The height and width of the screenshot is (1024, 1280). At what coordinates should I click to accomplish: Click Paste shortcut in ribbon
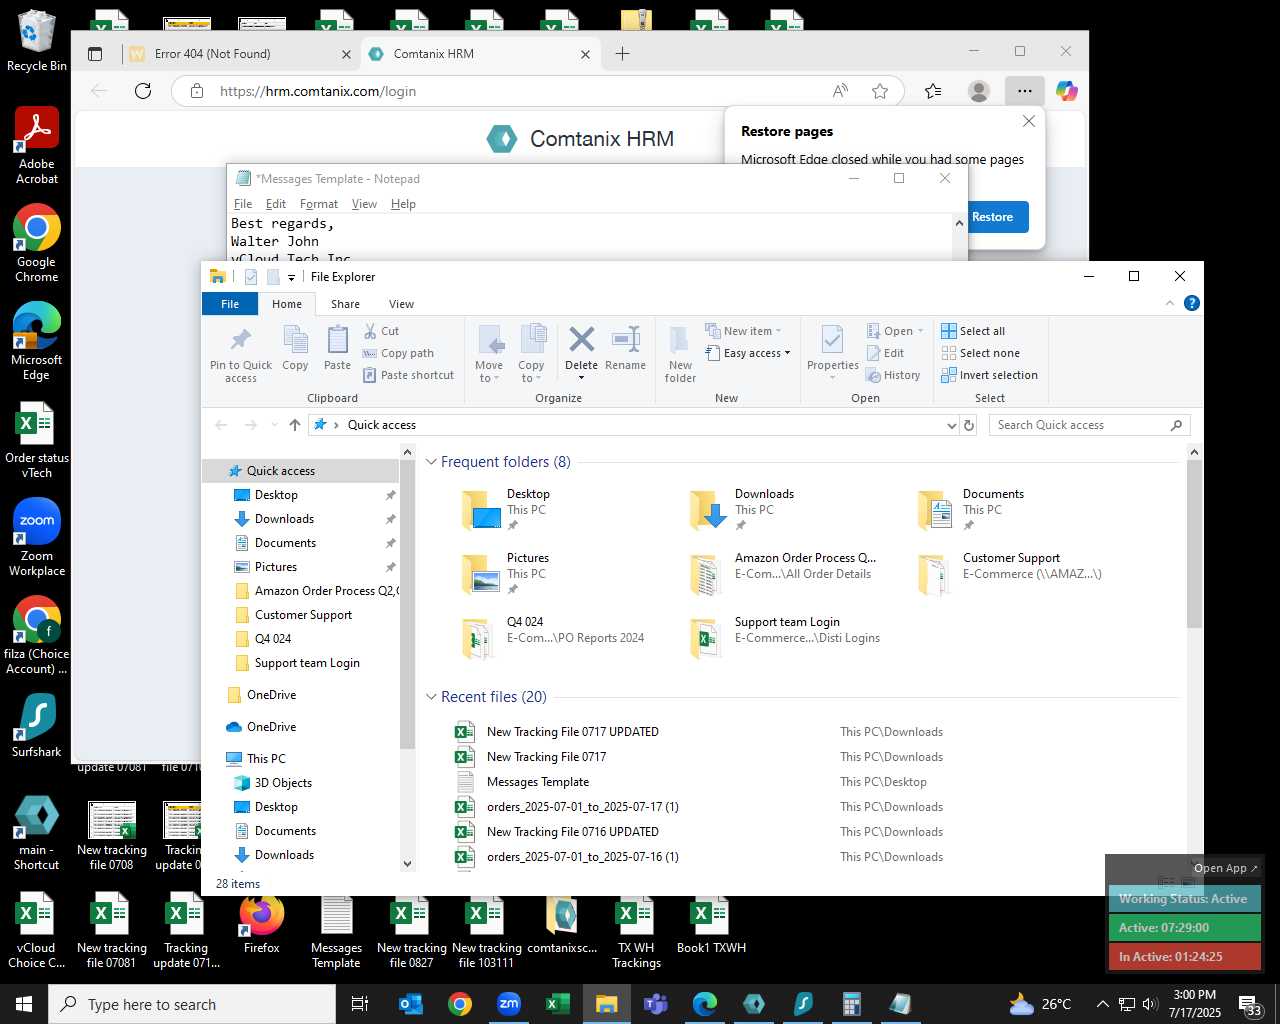408,375
